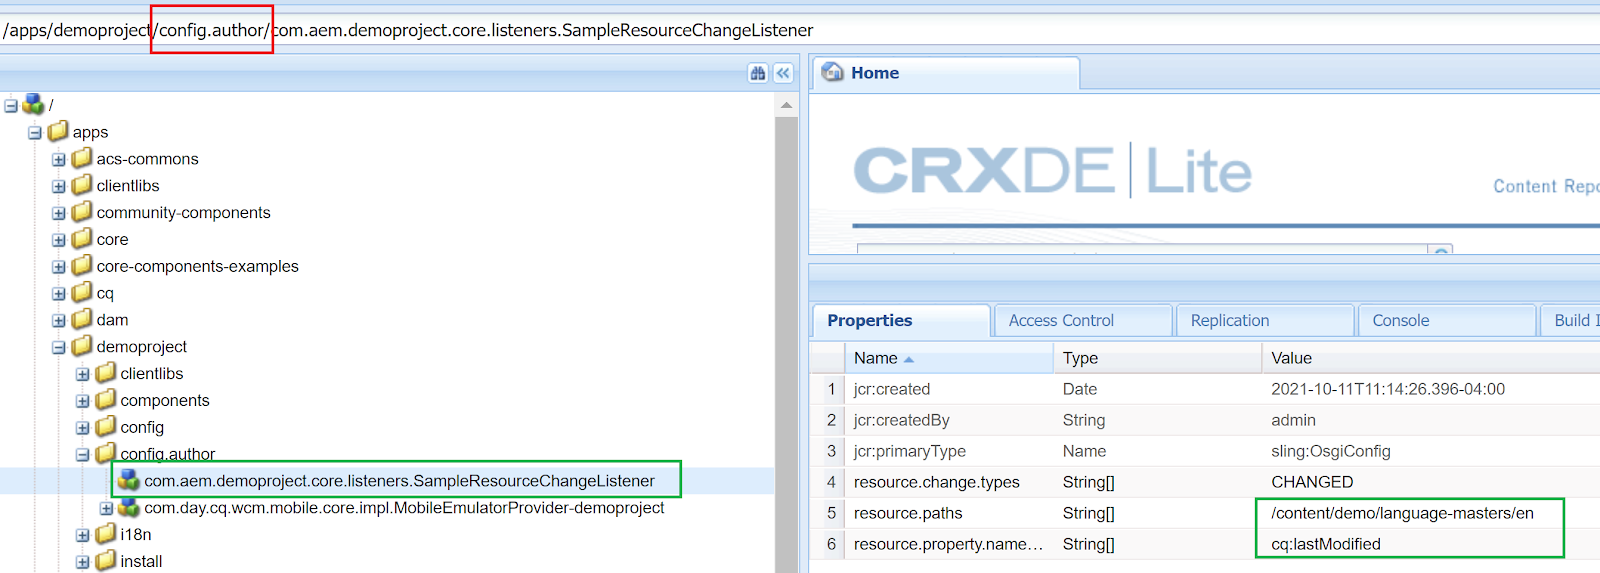Image resolution: width=1600 pixels, height=573 pixels.
Task: Select the clientlibs node under demoproject
Action: [x=152, y=373]
